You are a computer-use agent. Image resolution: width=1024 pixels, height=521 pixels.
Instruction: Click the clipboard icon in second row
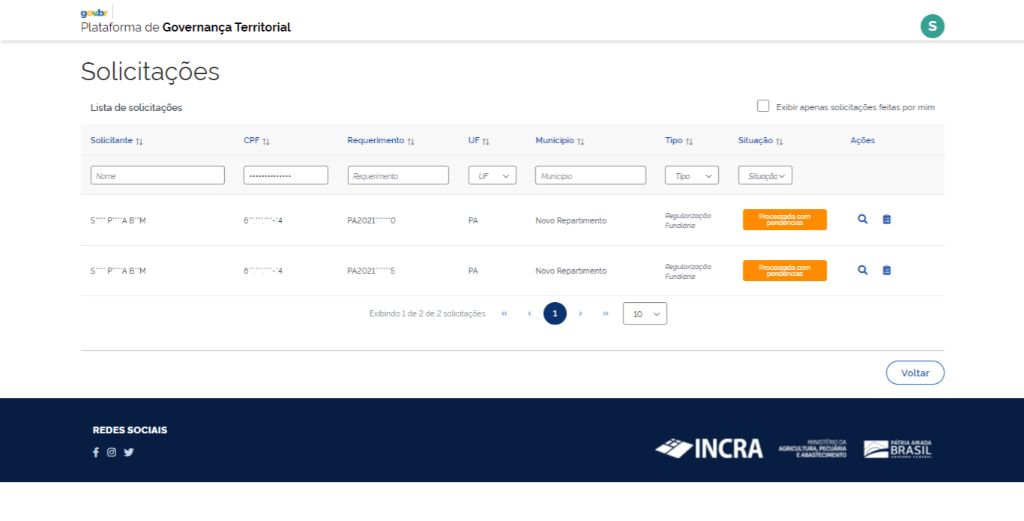pos(887,270)
